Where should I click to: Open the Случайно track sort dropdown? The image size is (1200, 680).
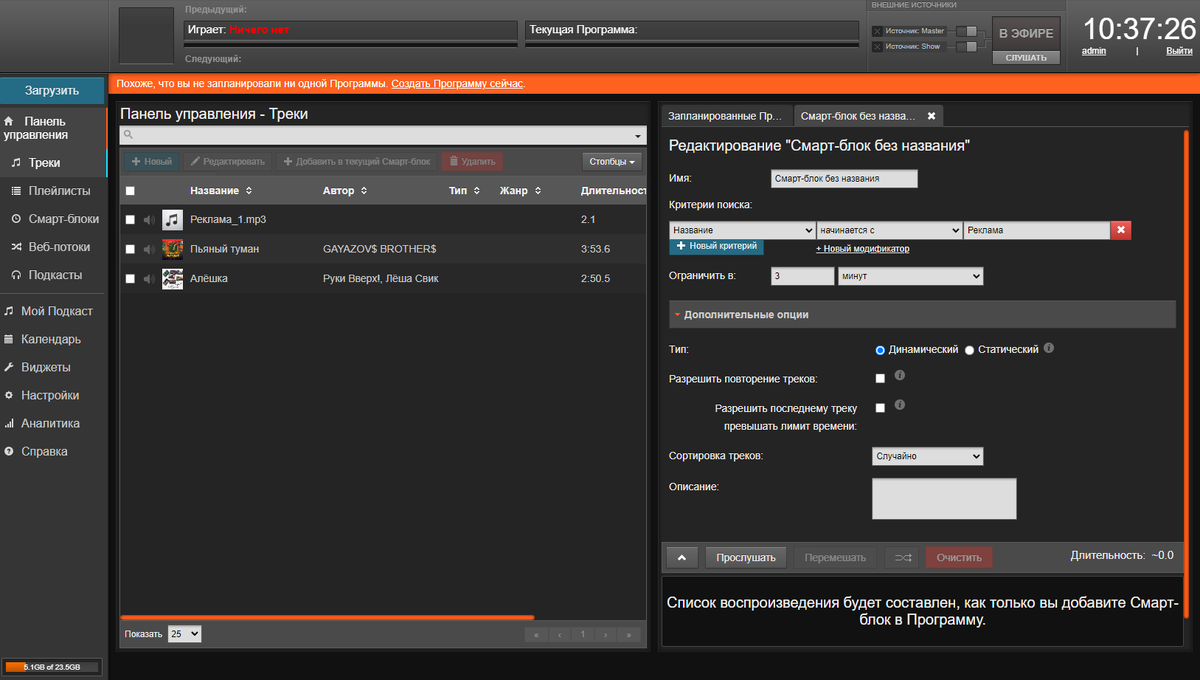pyautogui.click(x=928, y=456)
